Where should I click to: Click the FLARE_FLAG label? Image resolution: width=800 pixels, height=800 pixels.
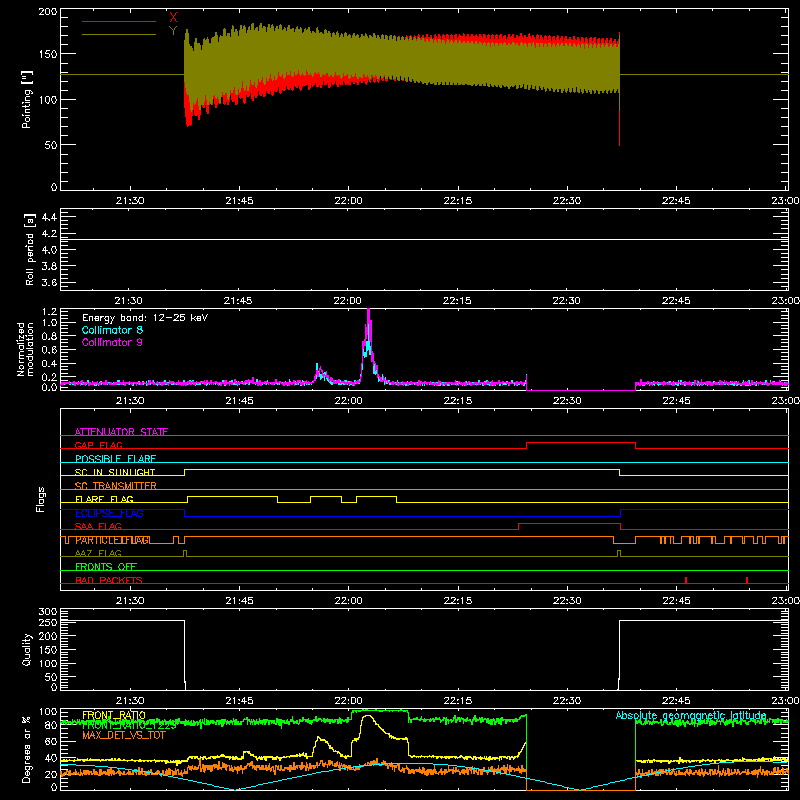click(104, 499)
